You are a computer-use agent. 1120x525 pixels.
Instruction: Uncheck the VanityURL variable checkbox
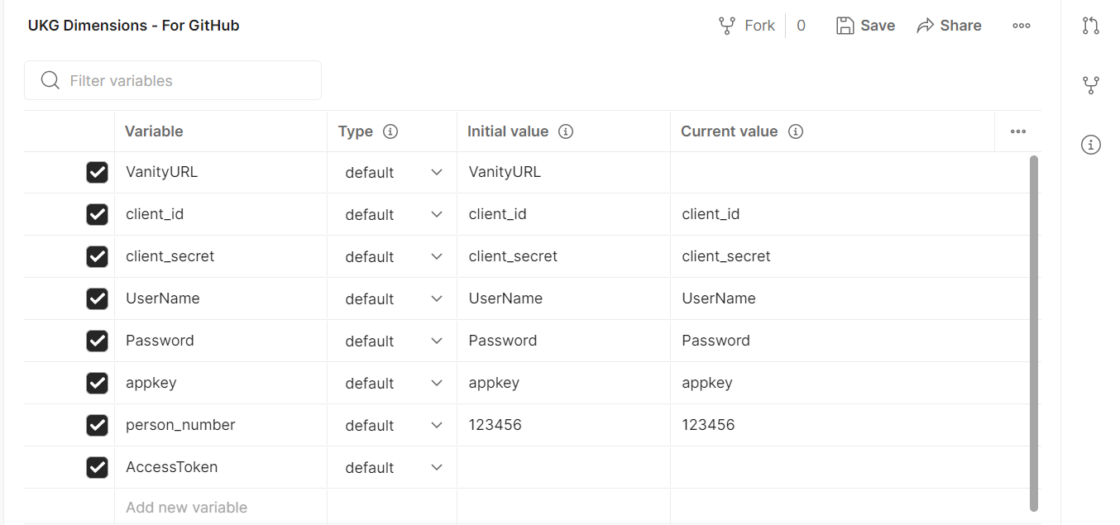pyautogui.click(x=97, y=172)
